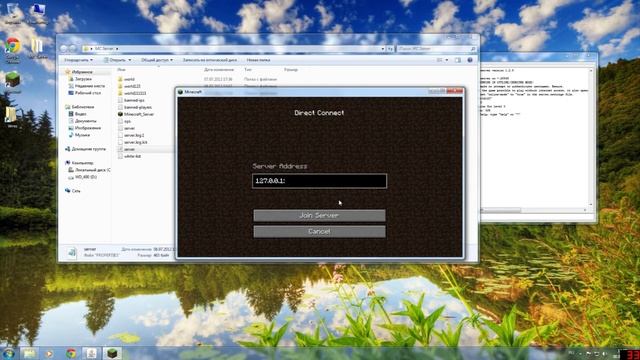This screenshot has height=360, width=640.
Task: Click the Chrome taskbar icon
Action: point(71,353)
